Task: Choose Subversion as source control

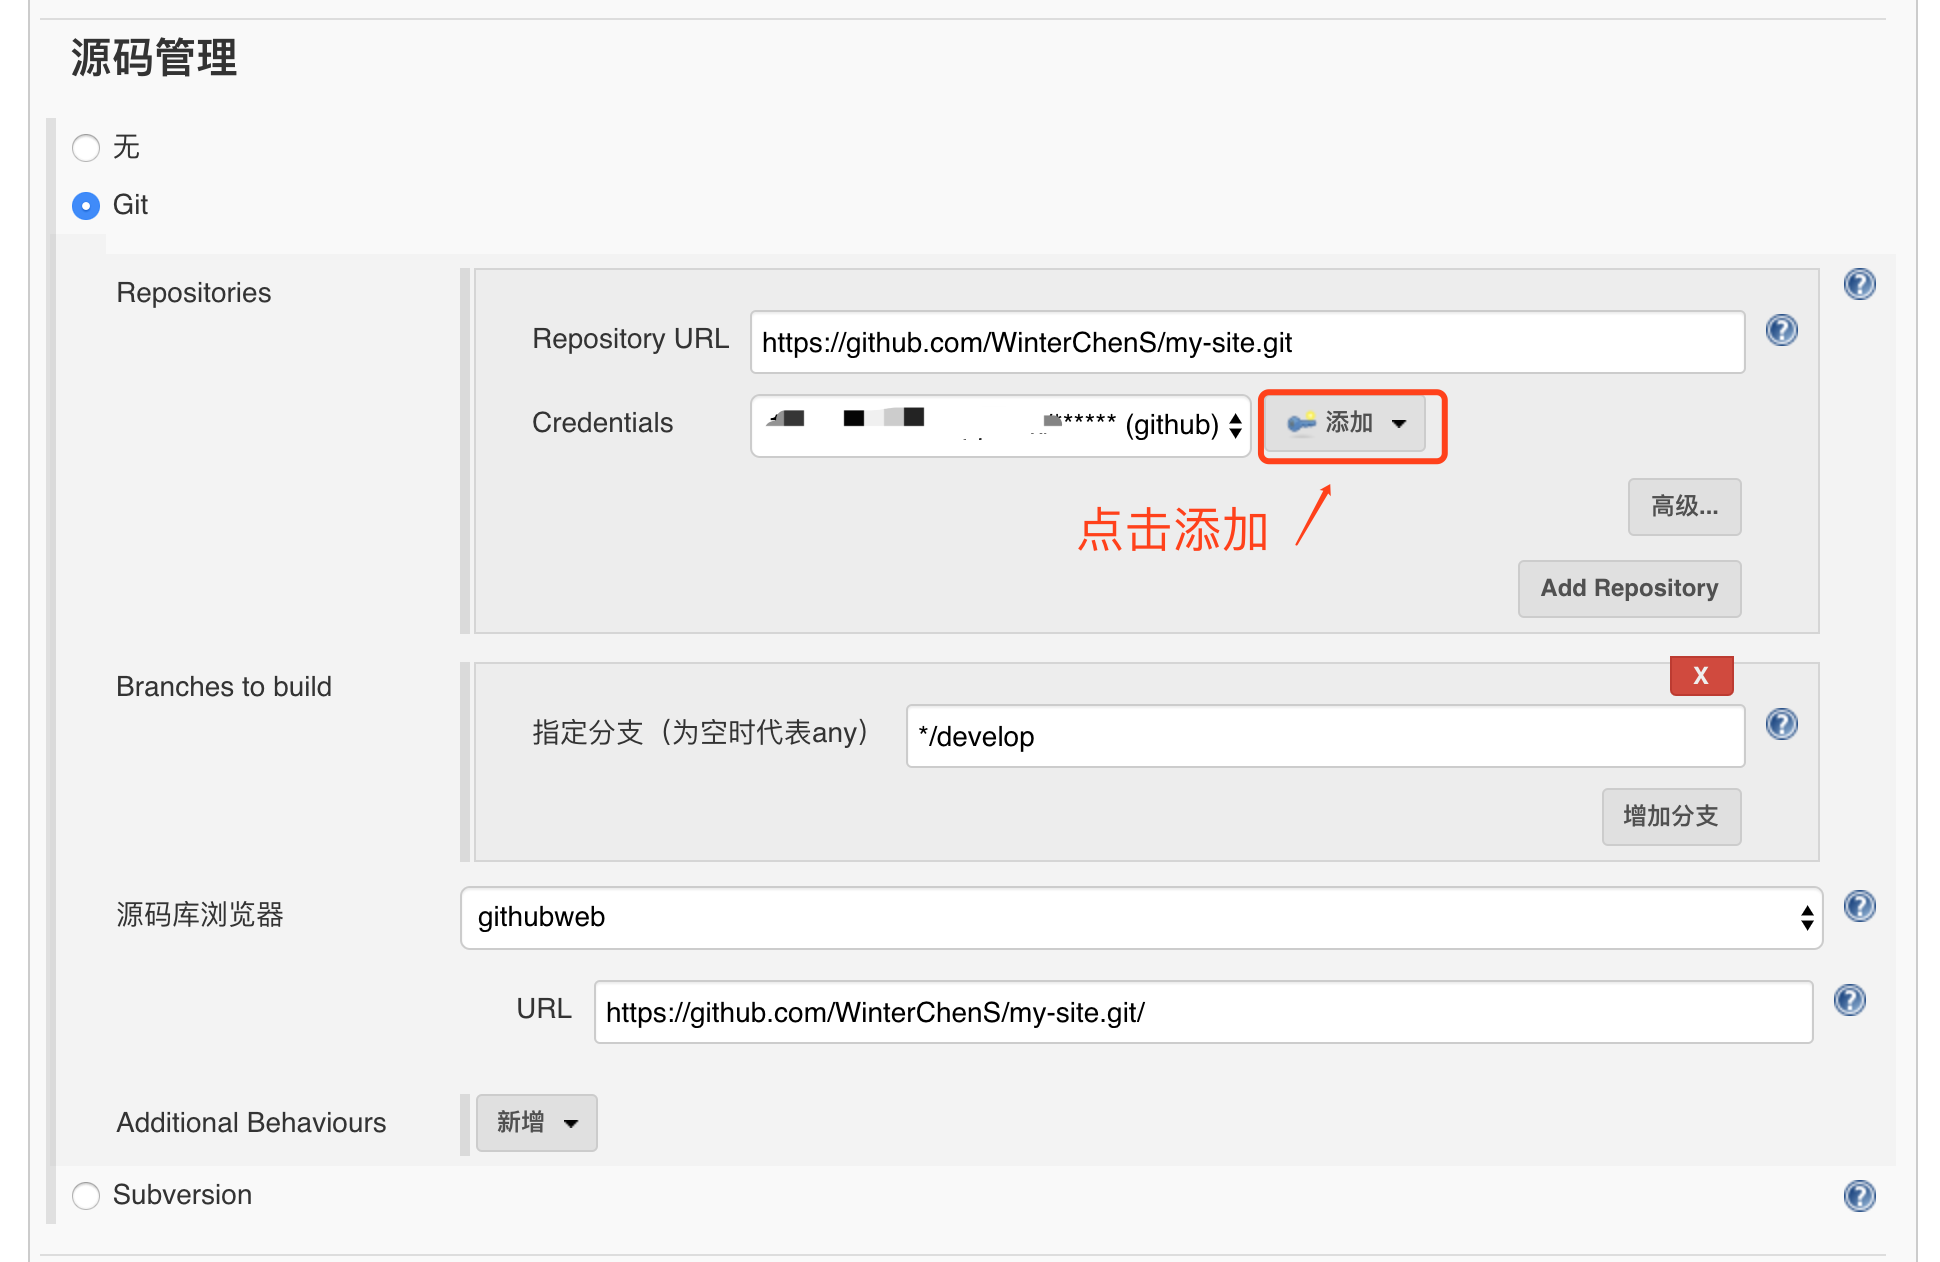Action: 87,1196
